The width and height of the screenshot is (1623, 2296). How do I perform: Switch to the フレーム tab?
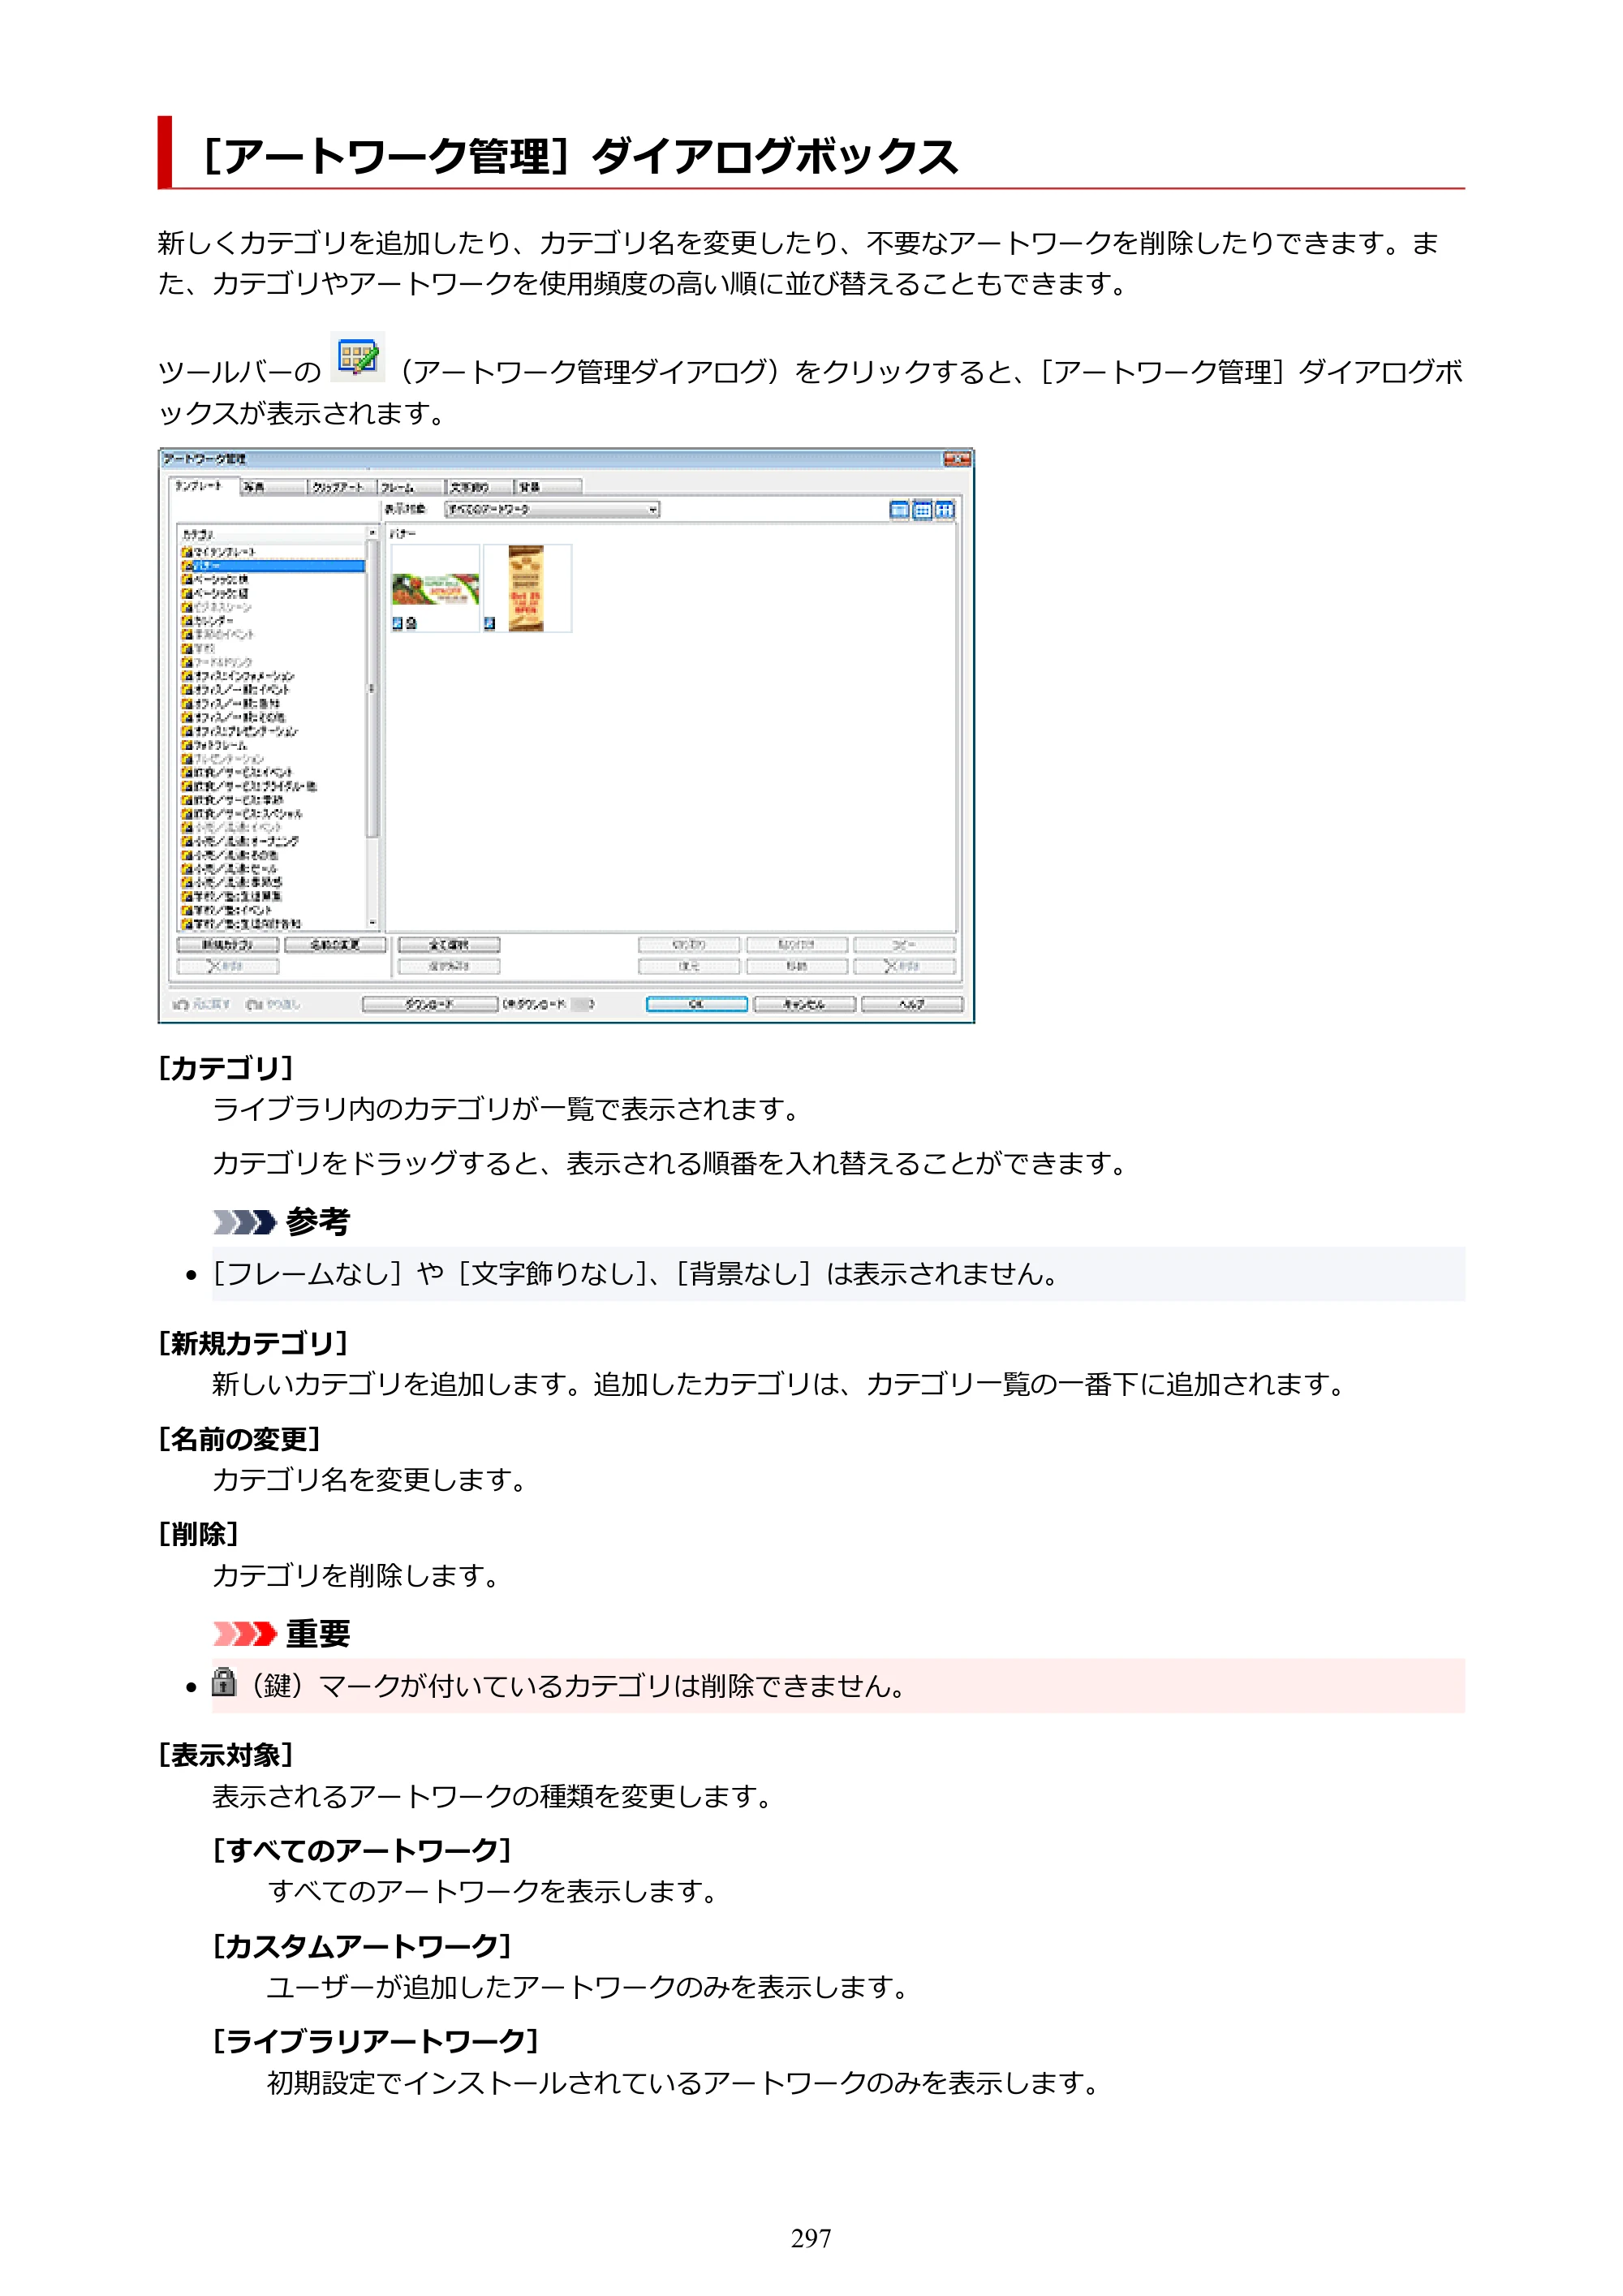pyautogui.click(x=411, y=487)
